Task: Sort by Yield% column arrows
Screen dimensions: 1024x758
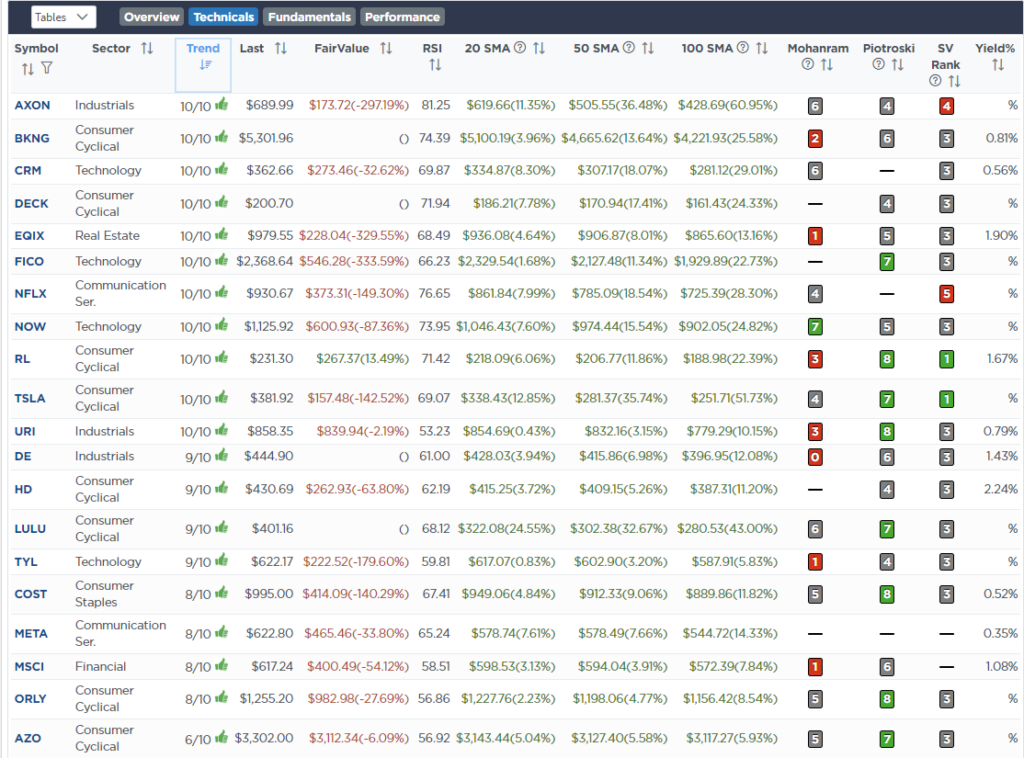Action: coord(997,65)
